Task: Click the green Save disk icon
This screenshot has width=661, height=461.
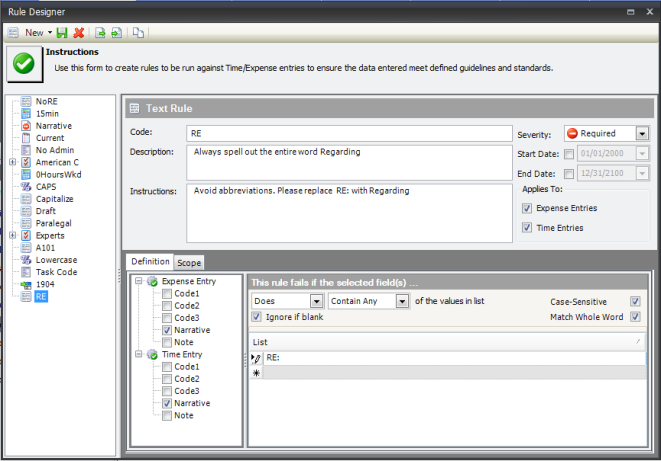Action: pos(62,33)
